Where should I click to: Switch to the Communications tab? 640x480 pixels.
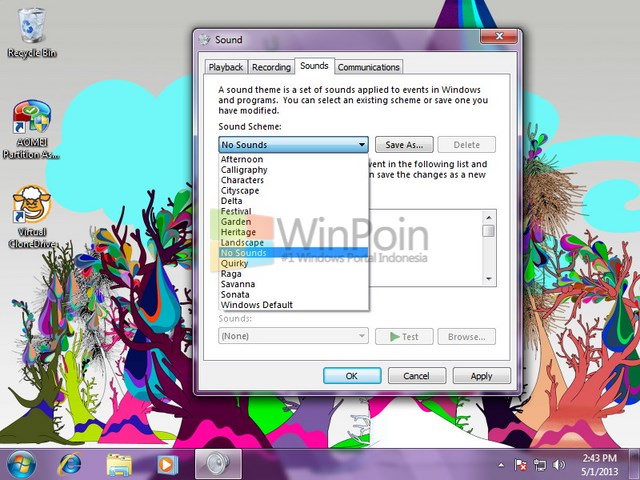tap(369, 67)
